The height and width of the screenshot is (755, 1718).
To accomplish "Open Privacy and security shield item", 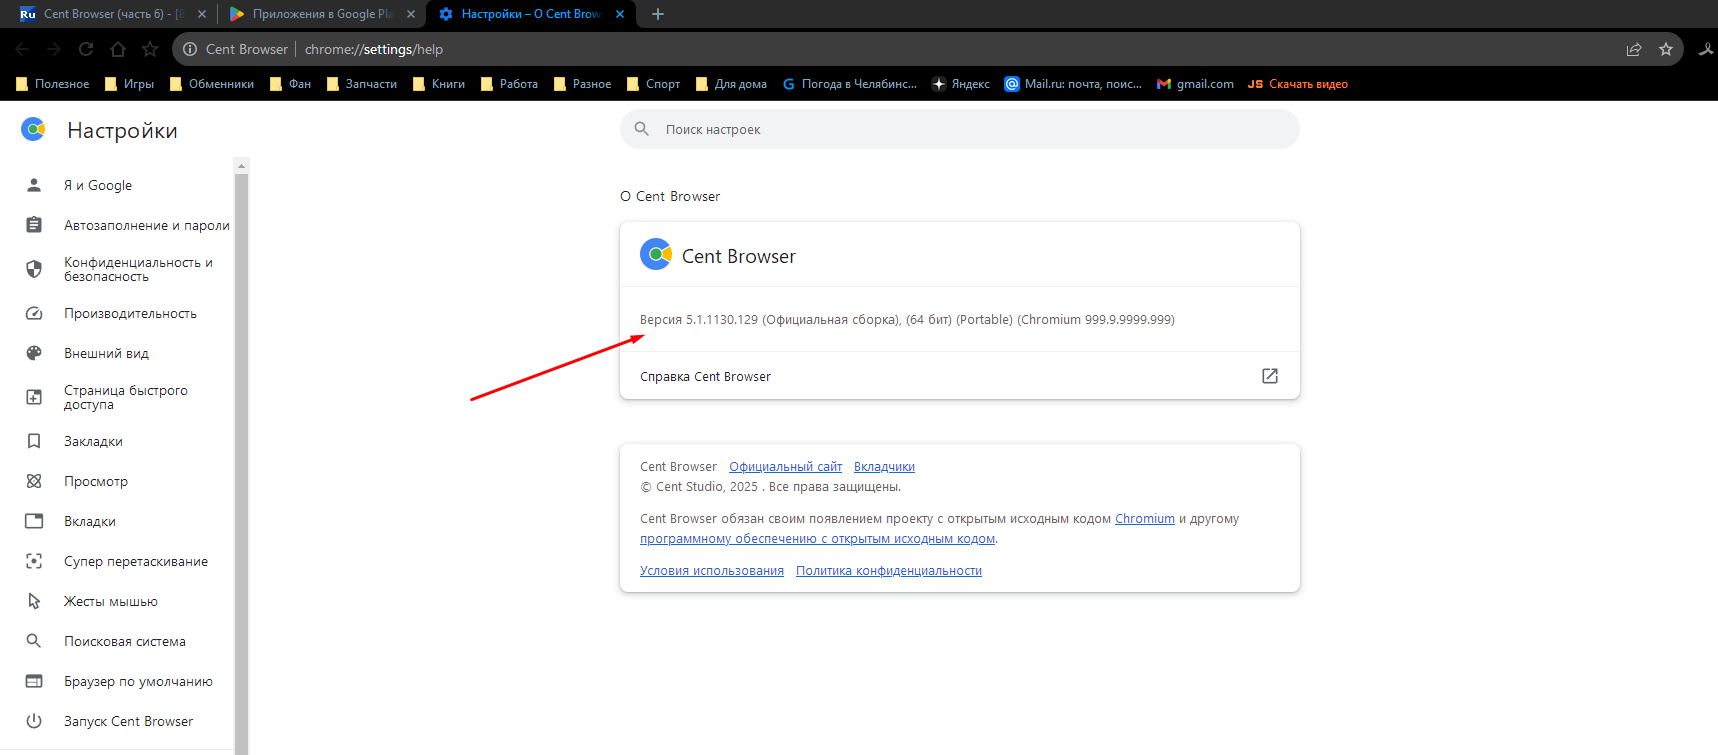I will coord(34,269).
